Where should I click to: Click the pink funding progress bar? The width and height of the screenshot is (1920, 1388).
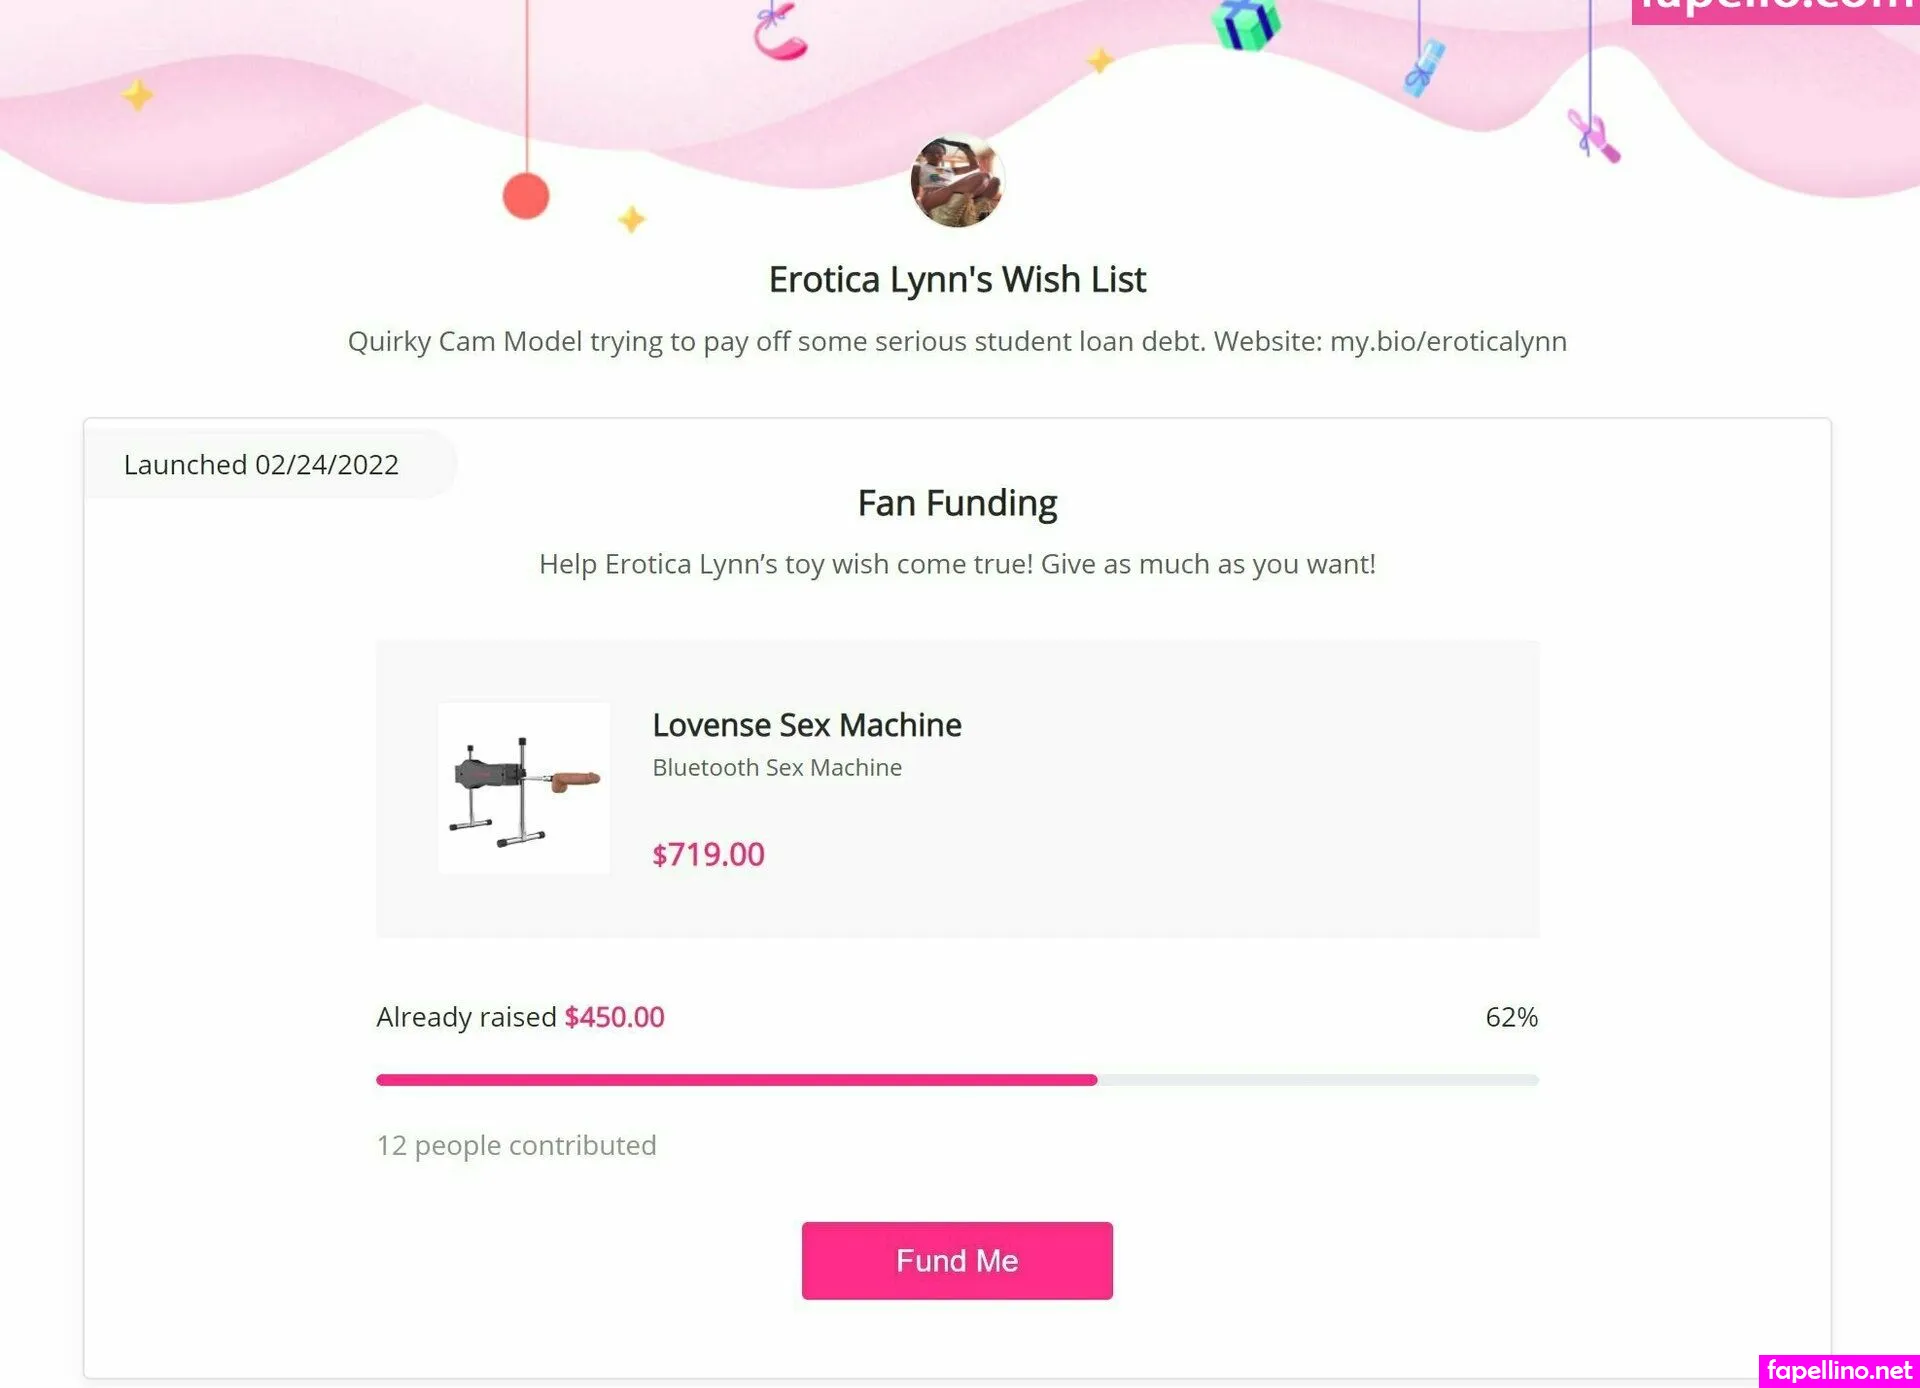click(x=736, y=1080)
